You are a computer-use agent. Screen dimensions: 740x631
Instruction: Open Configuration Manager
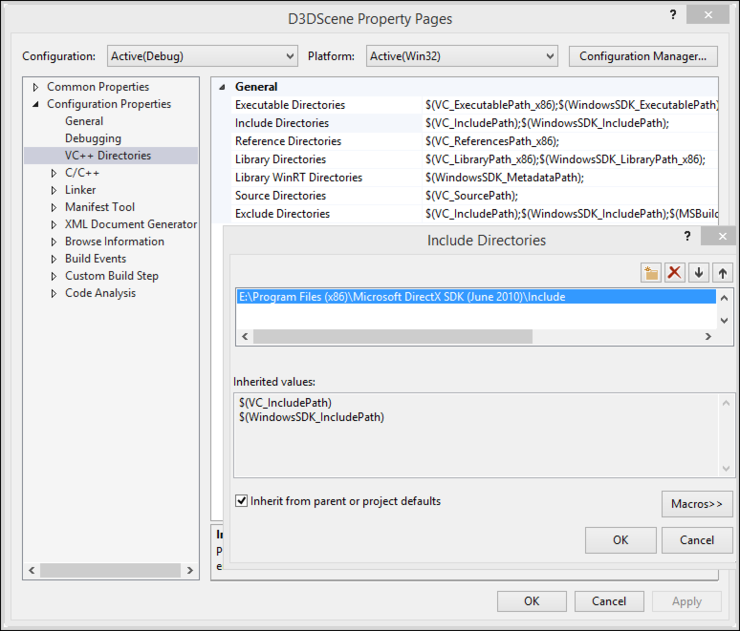pos(648,56)
